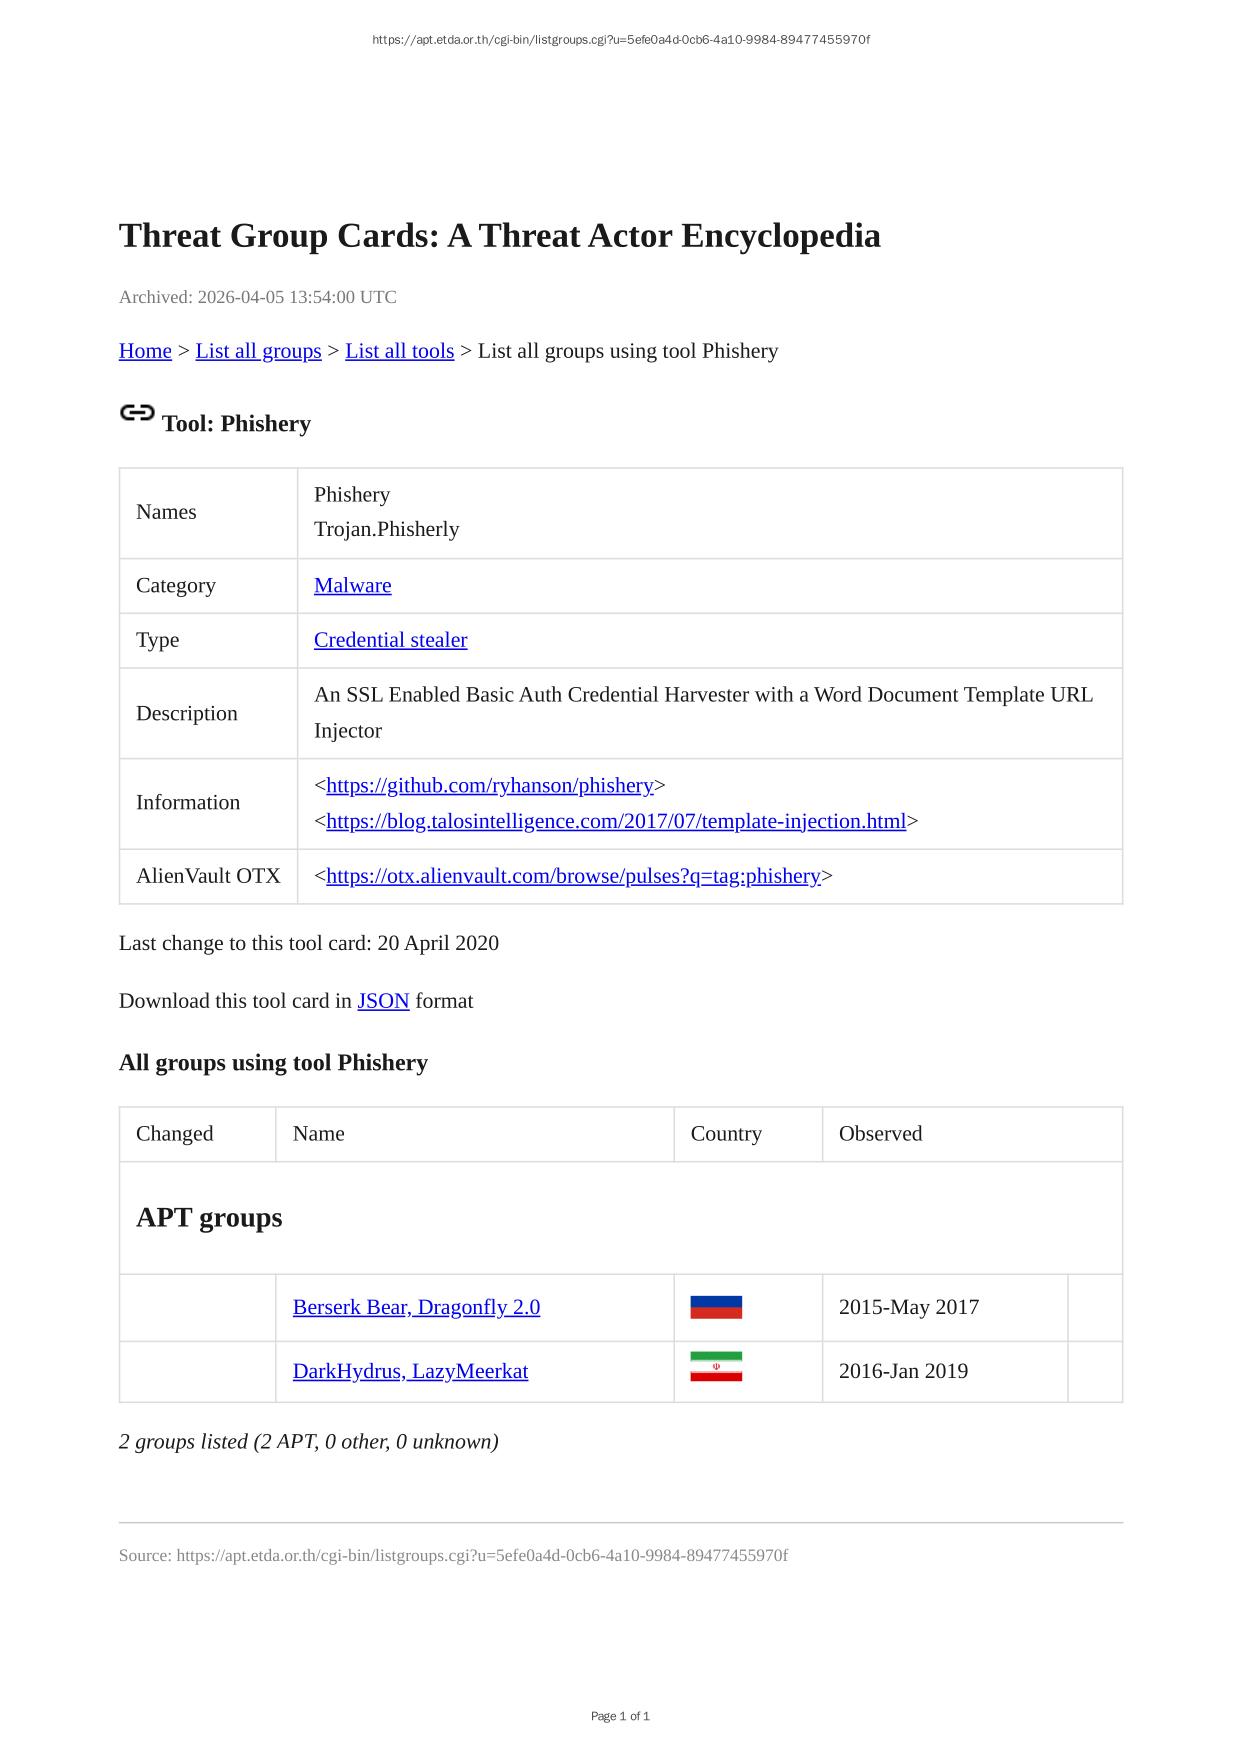The height and width of the screenshot is (1756, 1242).
Task: Follow the Credential stealer type link
Action: [390, 640]
